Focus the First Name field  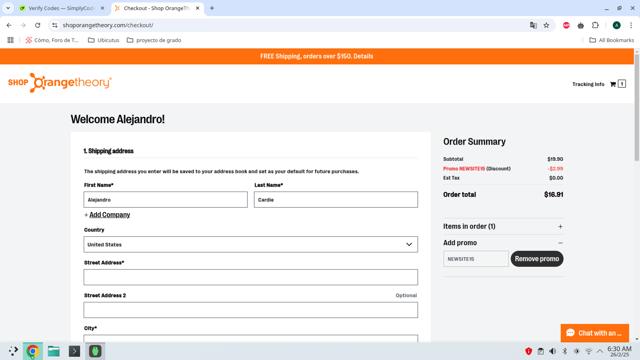point(165,200)
